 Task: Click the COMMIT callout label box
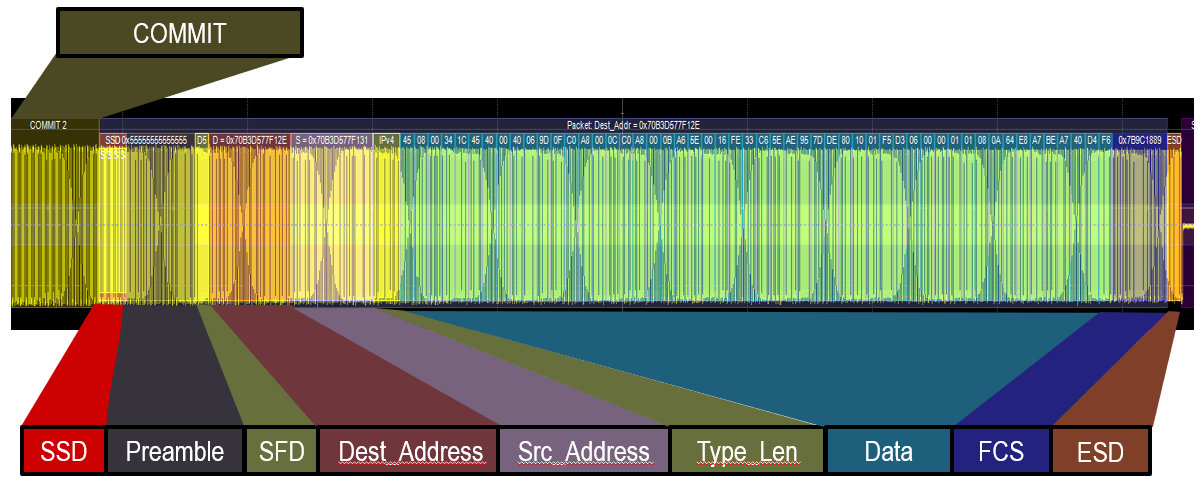click(x=179, y=33)
